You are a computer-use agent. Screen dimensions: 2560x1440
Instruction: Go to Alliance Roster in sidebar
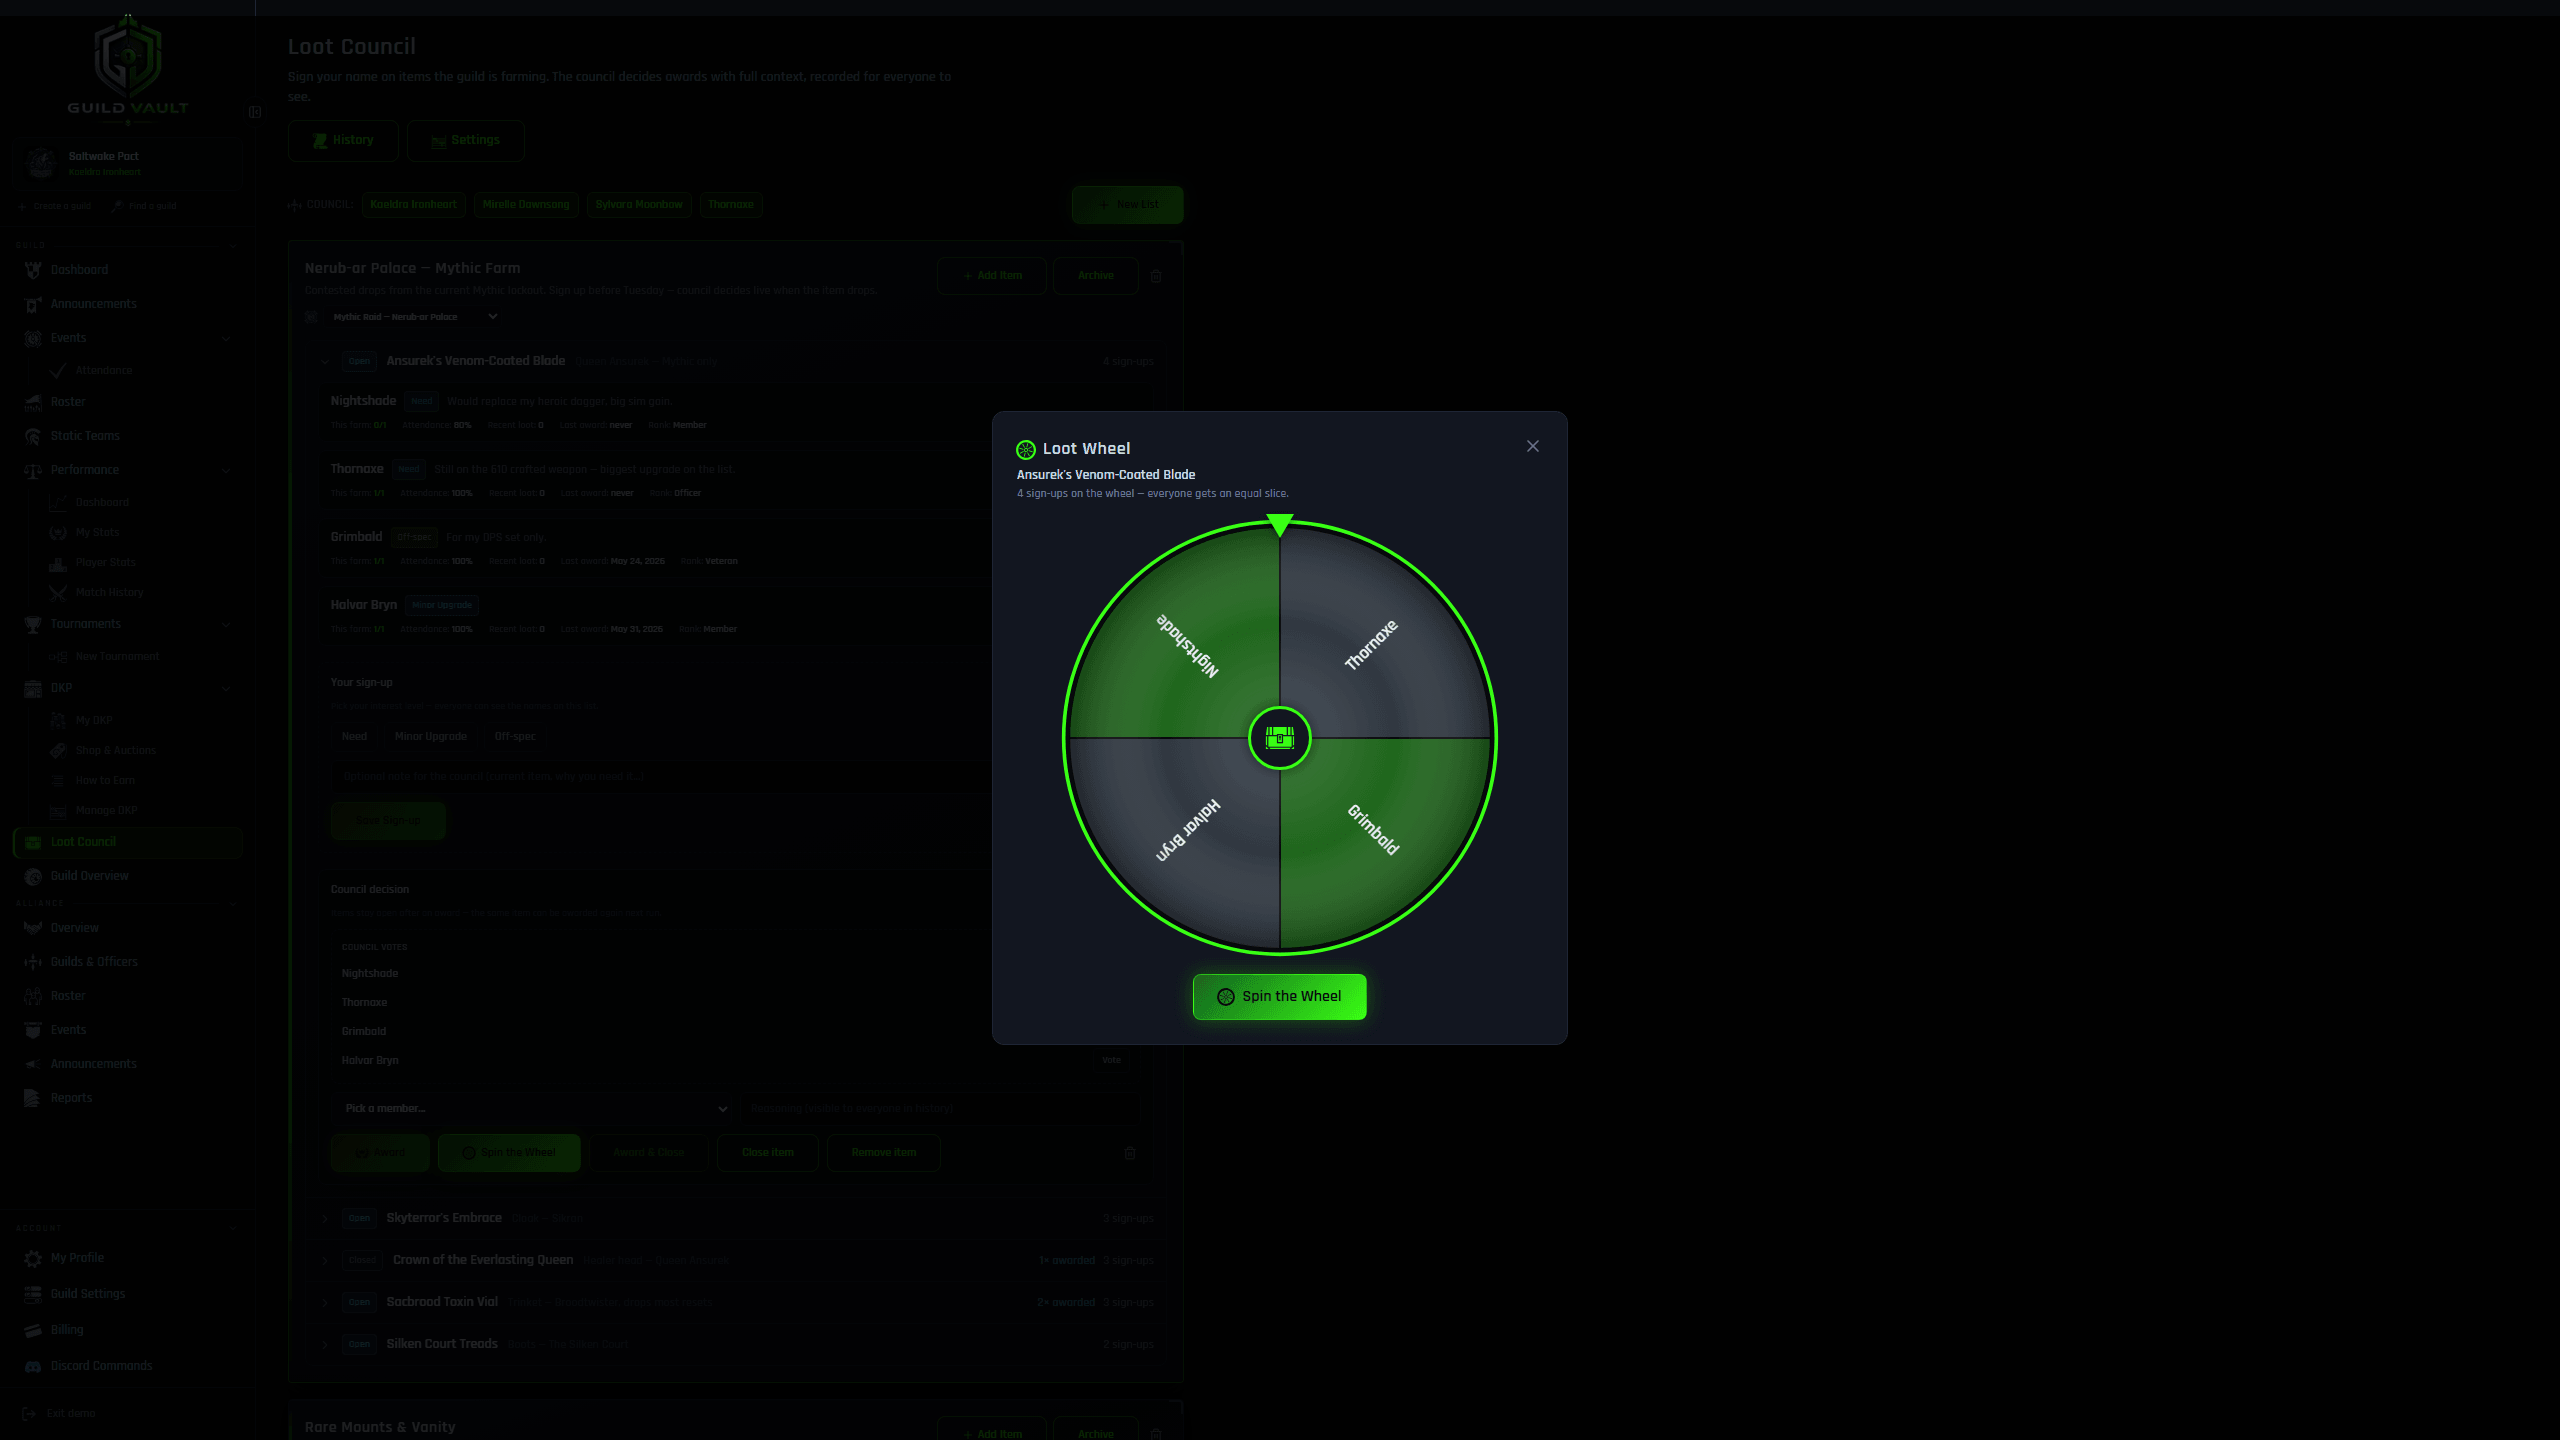pyautogui.click(x=68, y=996)
